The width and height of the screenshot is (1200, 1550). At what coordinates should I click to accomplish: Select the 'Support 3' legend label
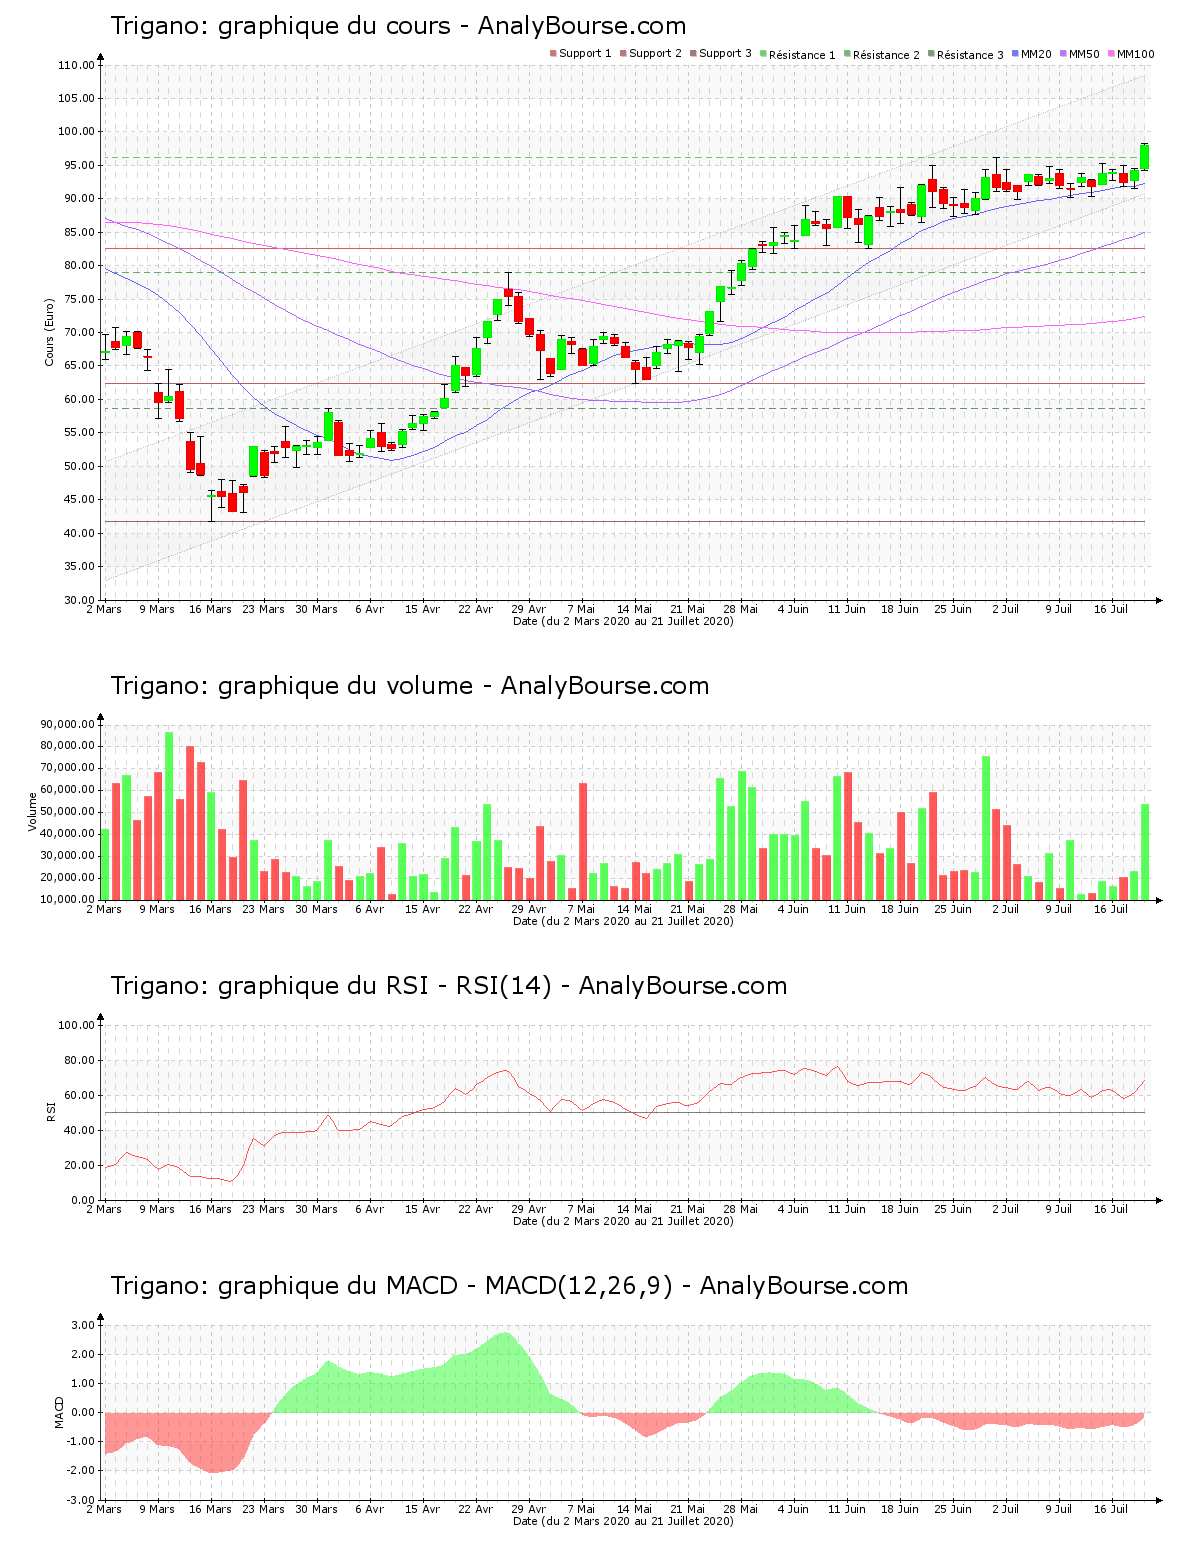click(725, 54)
